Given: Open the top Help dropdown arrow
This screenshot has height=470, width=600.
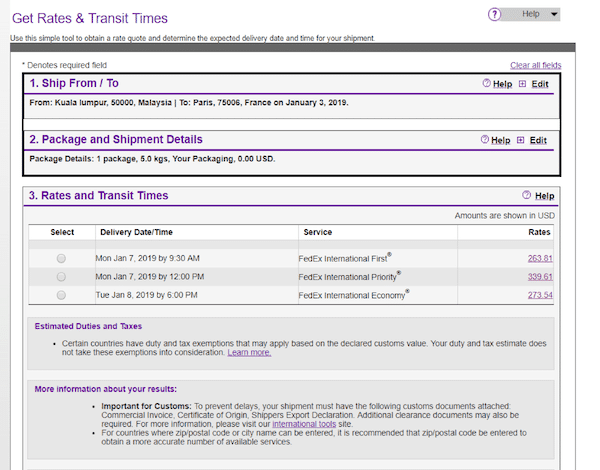Looking at the screenshot, I should (x=554, y=15).
